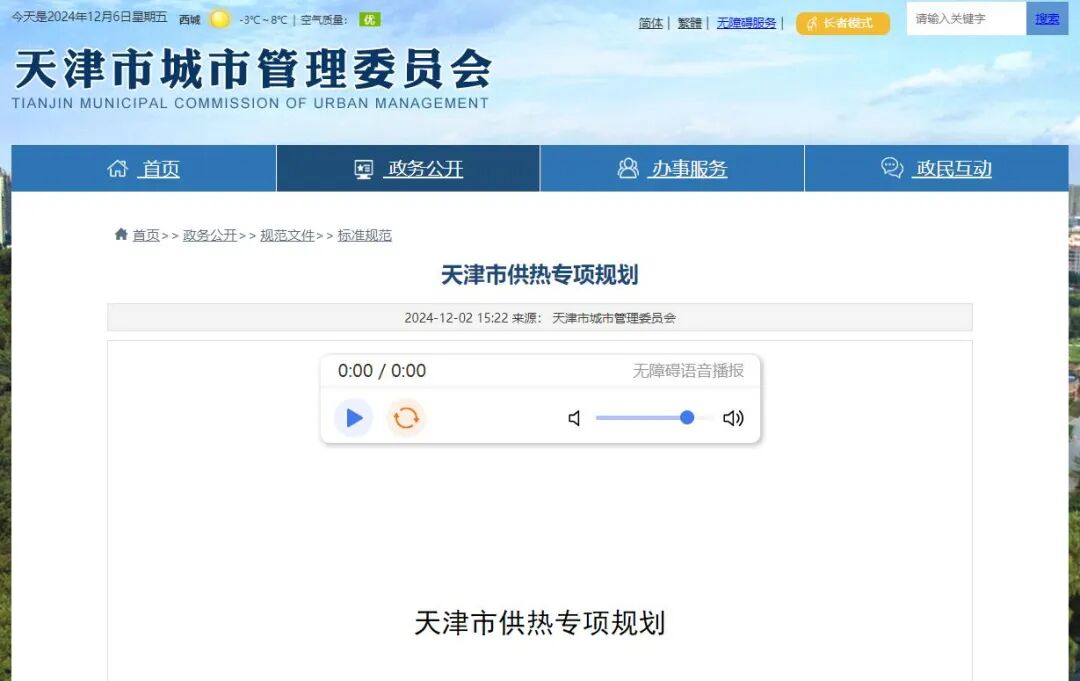Select the monitor icon beside 政务公开
This screenshot has width=1080, height=681.
pyautogui.click(x=361, y=168)
